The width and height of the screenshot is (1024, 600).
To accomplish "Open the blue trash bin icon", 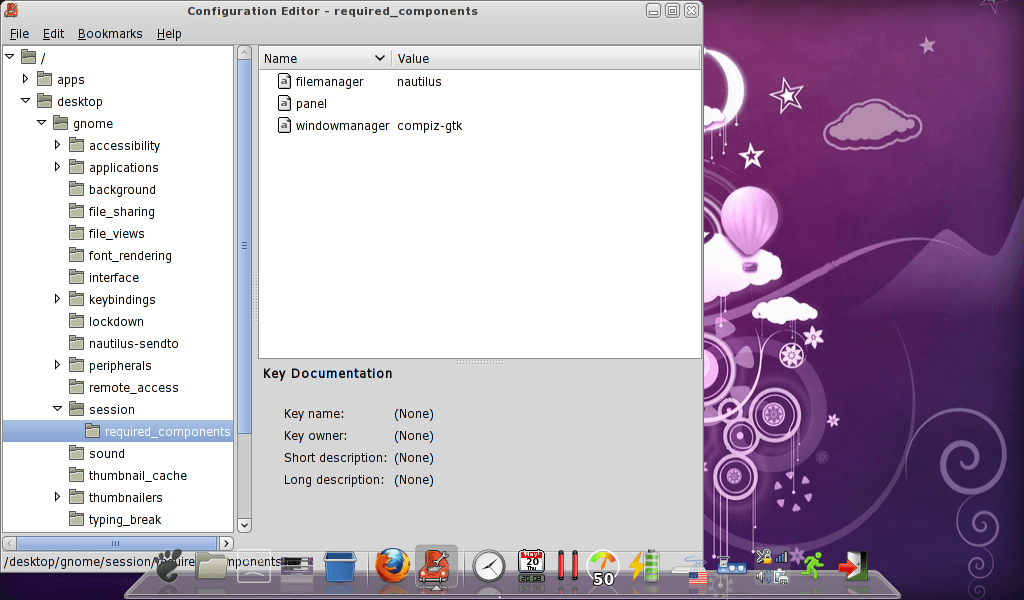I will tap(341, 566).
